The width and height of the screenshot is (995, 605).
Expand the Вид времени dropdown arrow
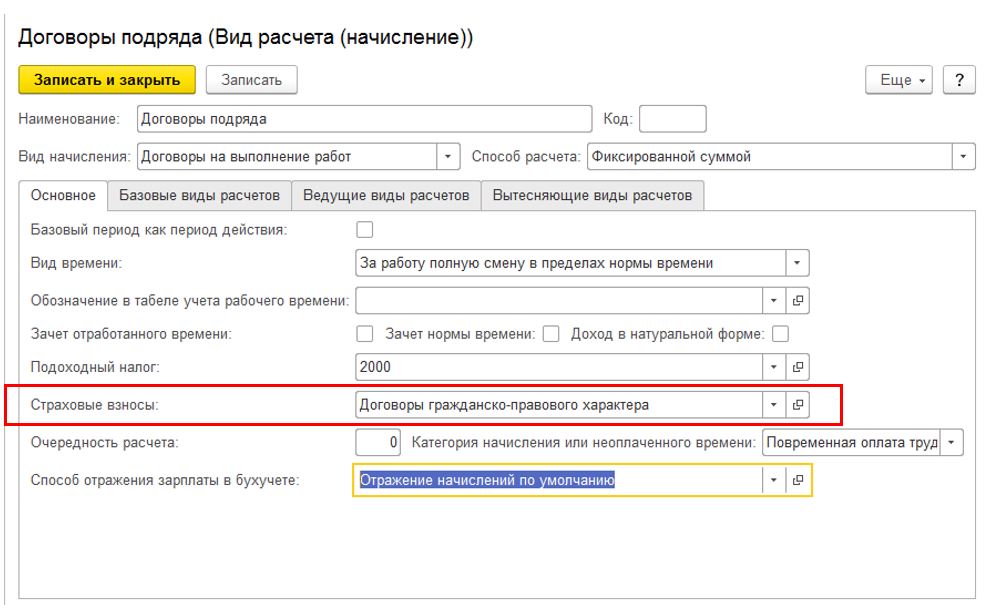797,263
